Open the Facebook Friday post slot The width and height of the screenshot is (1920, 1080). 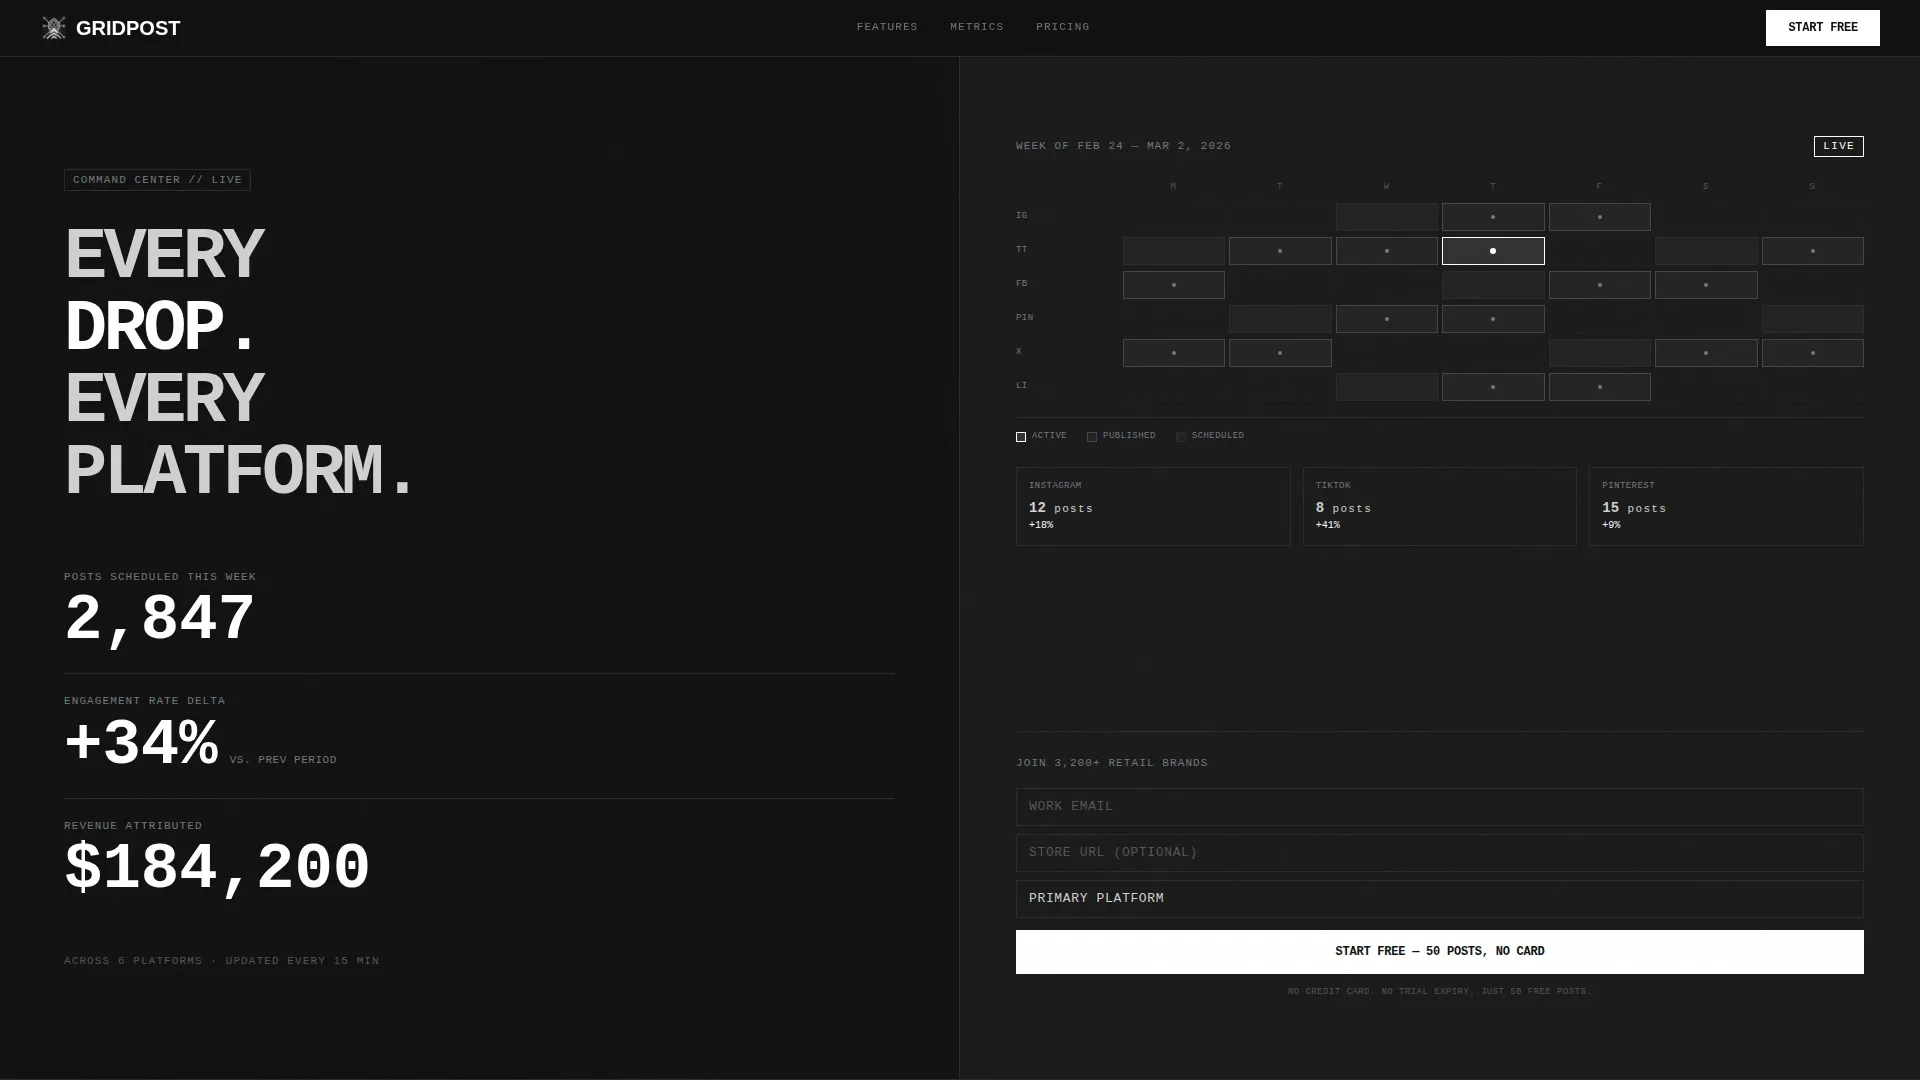click(1599, 285)
